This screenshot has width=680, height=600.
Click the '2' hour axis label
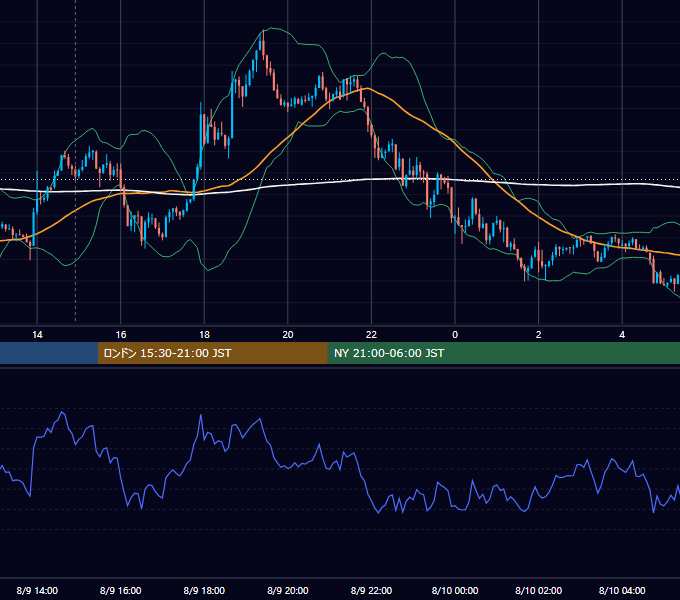539,335
